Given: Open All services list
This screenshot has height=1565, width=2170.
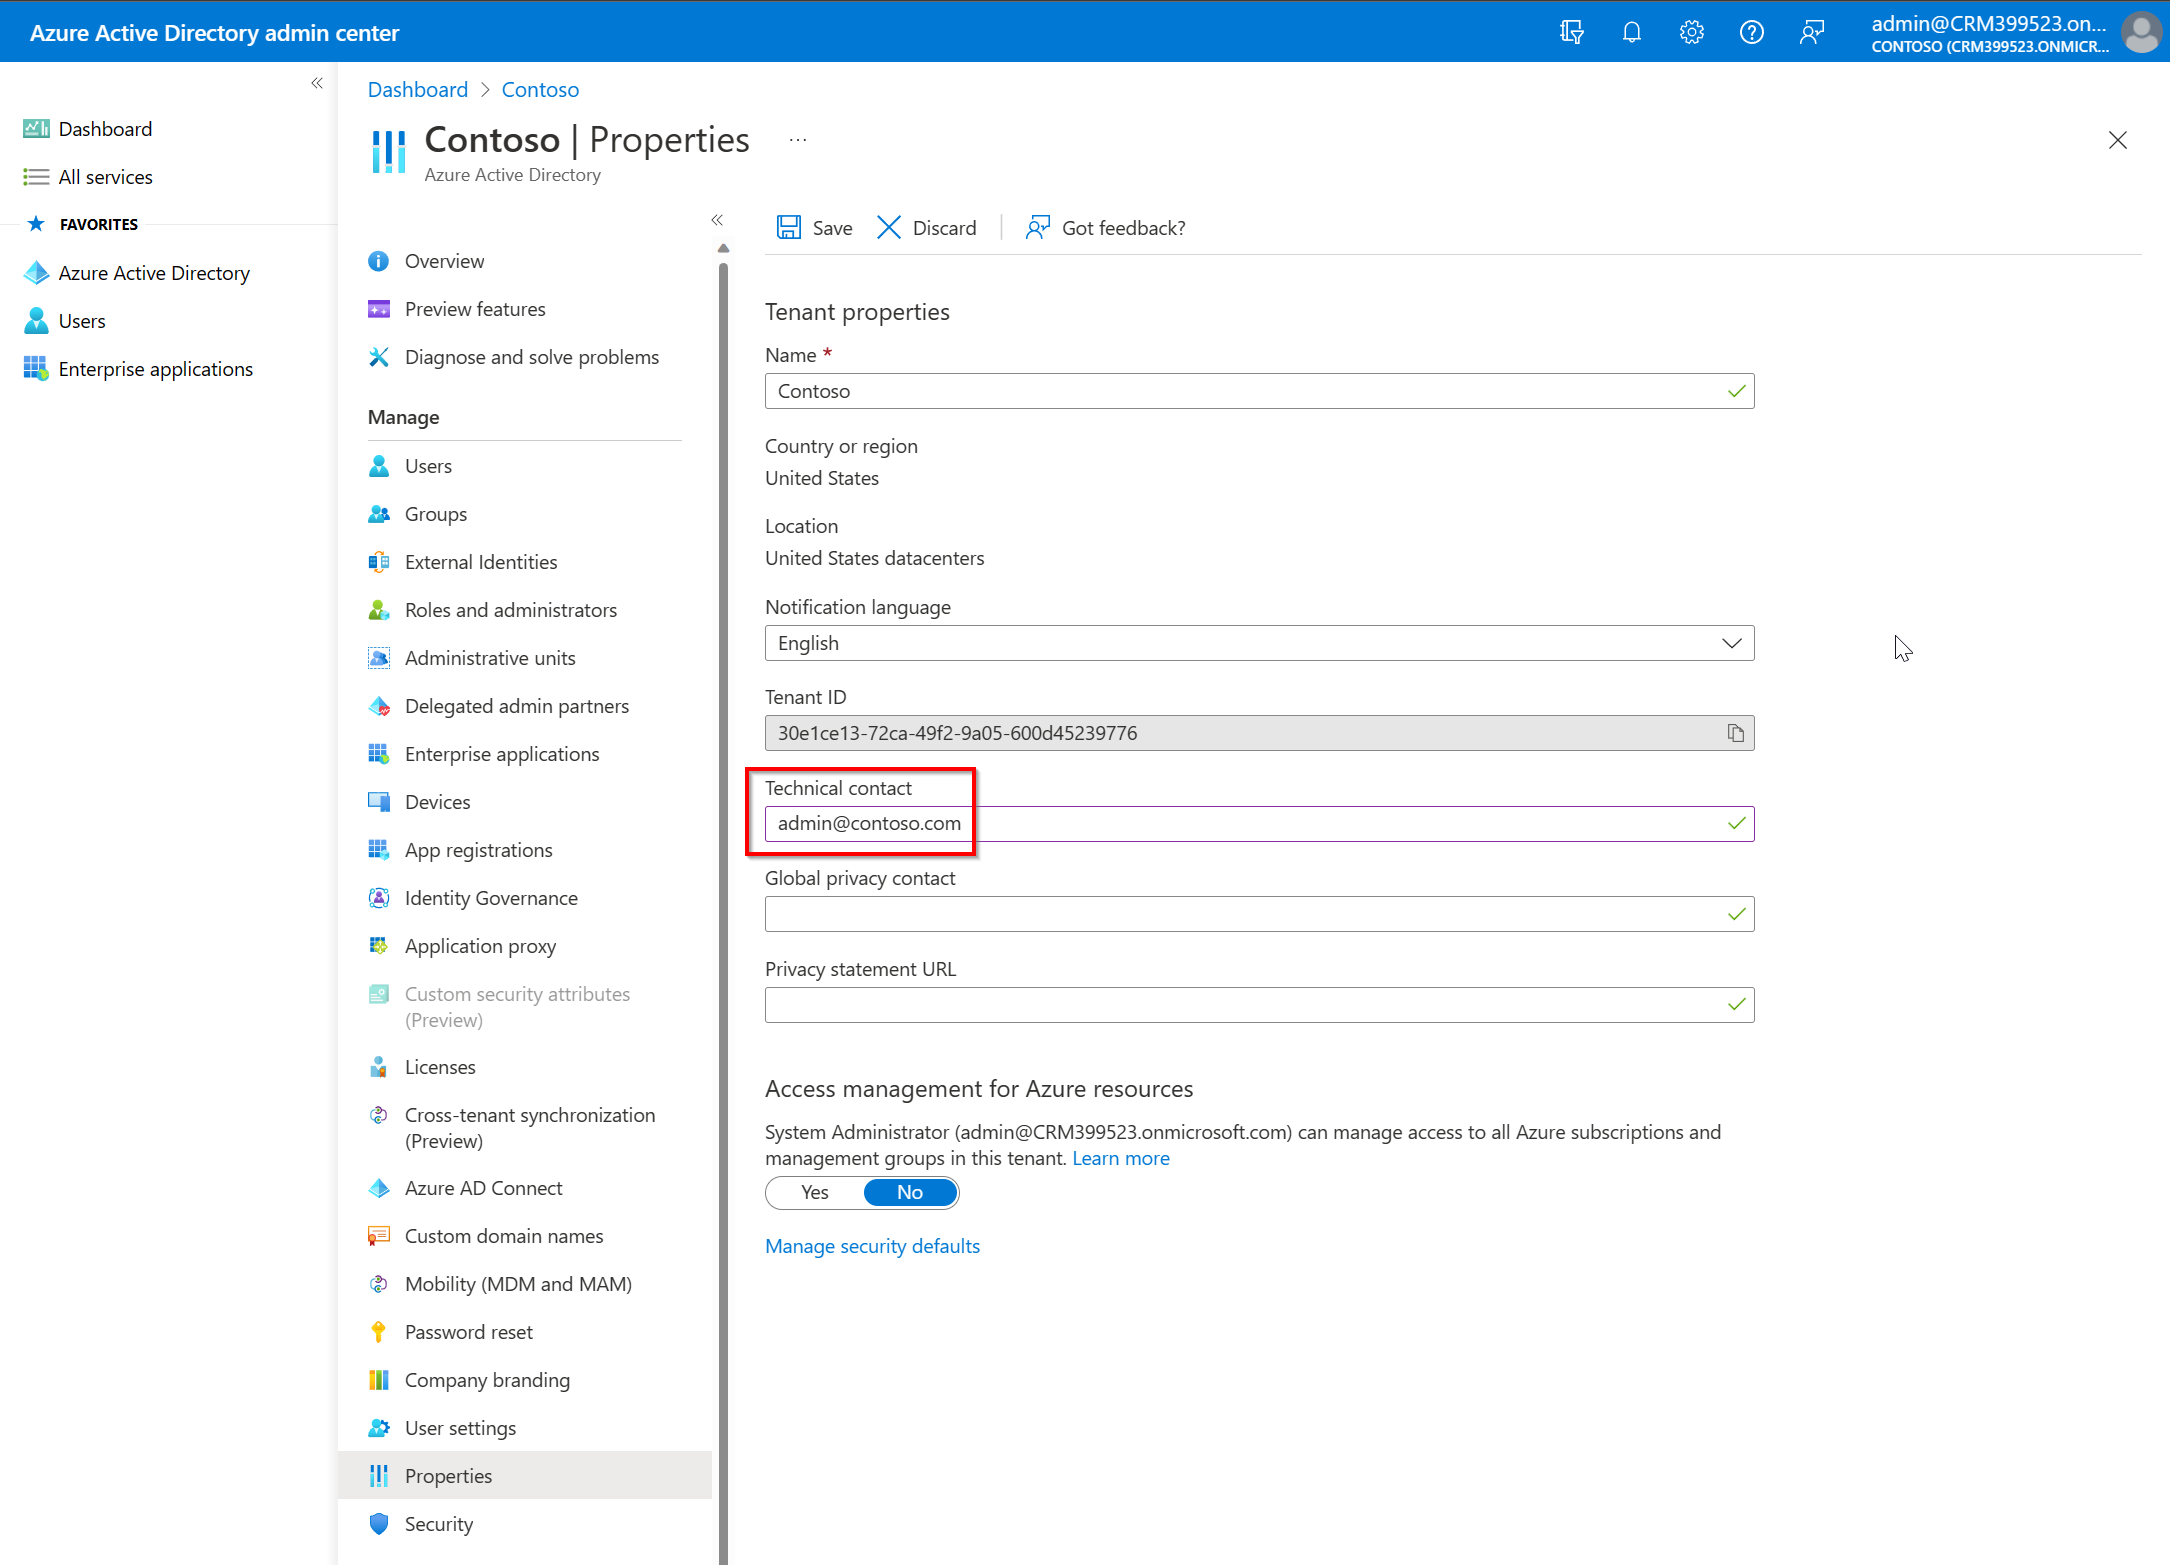Looking at the screenshot, I should pos(105,177).
